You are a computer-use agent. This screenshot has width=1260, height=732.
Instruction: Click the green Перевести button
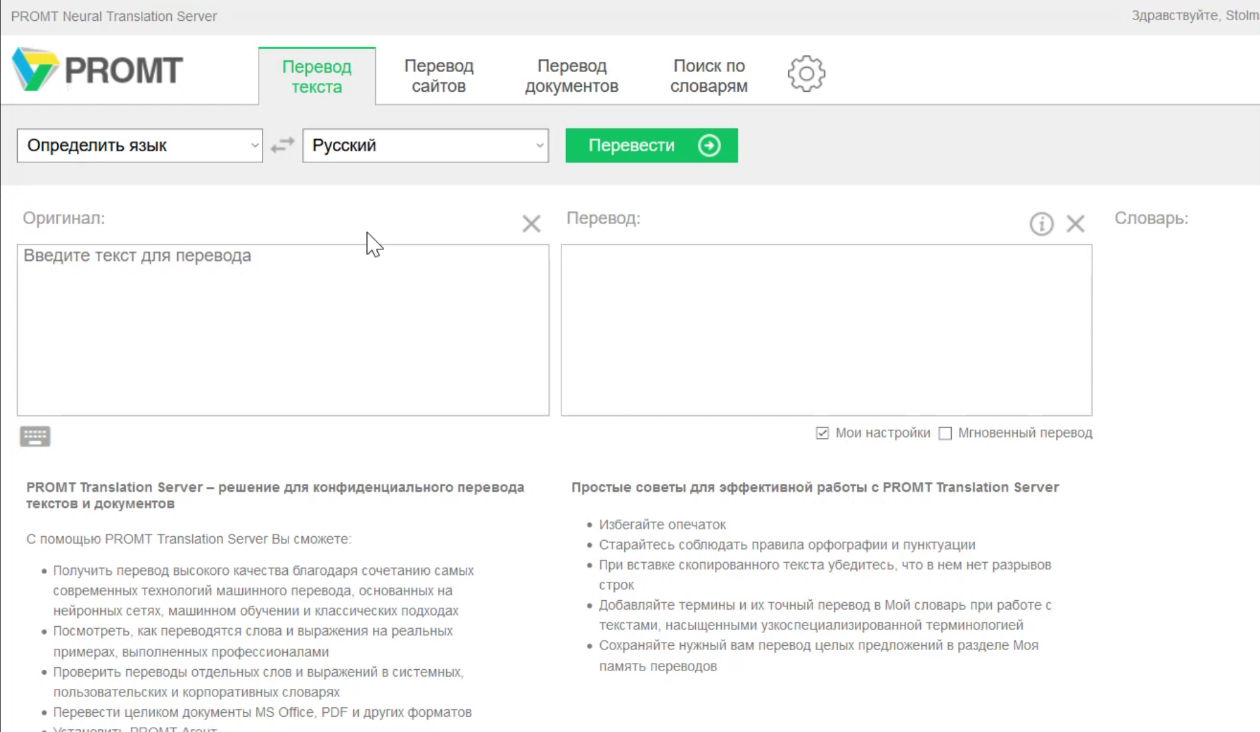point(652,145)
